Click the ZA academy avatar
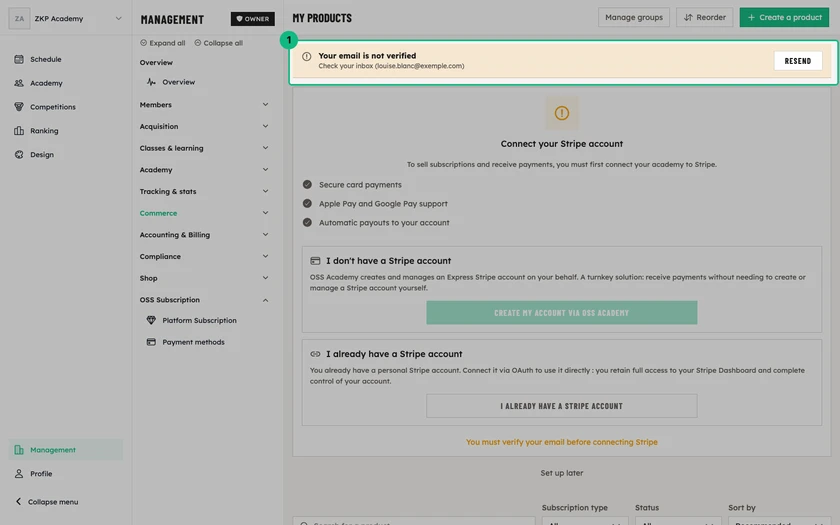This screenshot has width=840, height=525. tap(19, 19)
